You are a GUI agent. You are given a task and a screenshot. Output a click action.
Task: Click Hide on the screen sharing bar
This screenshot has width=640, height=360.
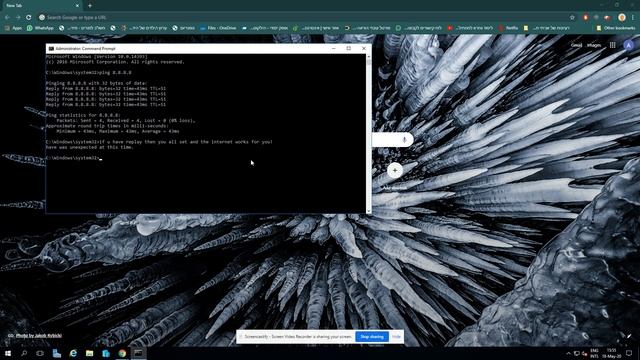(x=396, y=337)
